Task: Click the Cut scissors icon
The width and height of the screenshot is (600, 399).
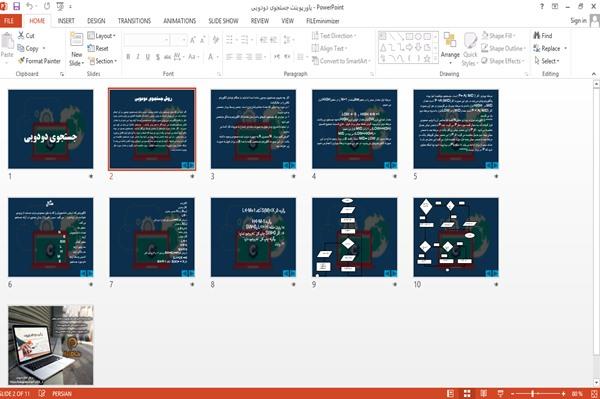Action: (x=21, y=35)
